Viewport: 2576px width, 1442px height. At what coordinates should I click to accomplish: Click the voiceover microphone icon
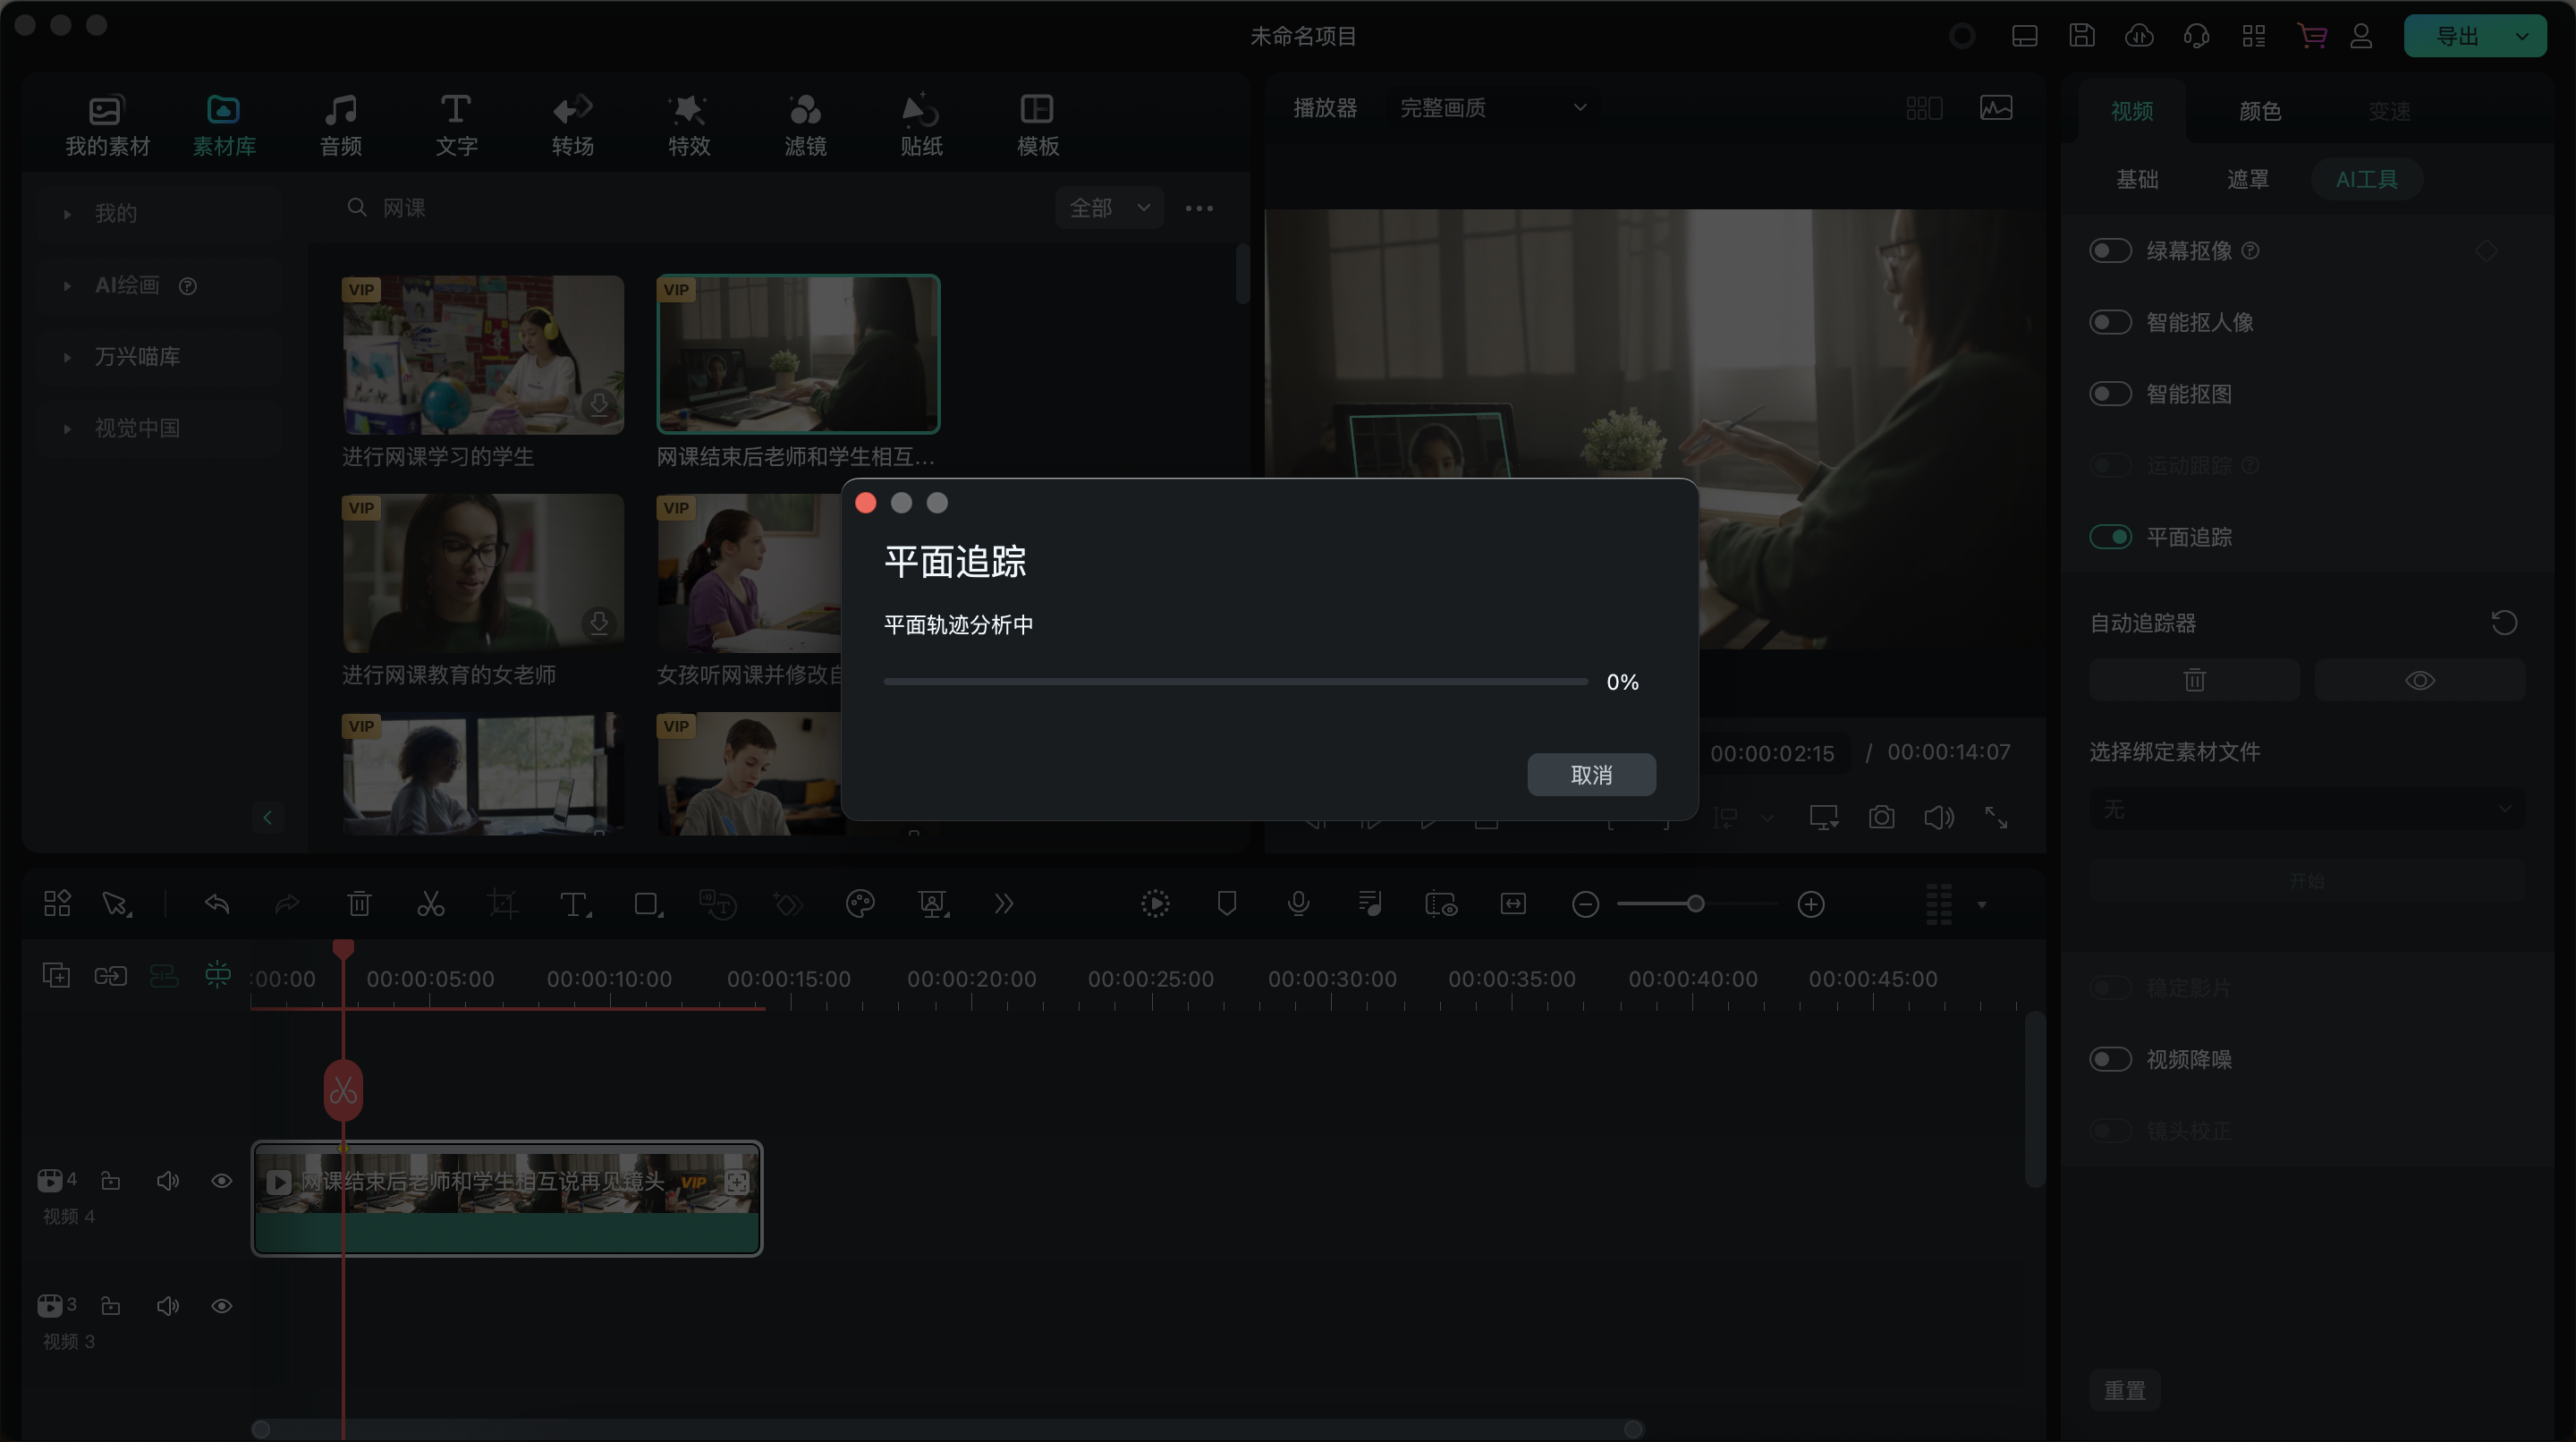[x=1298, y=904]
